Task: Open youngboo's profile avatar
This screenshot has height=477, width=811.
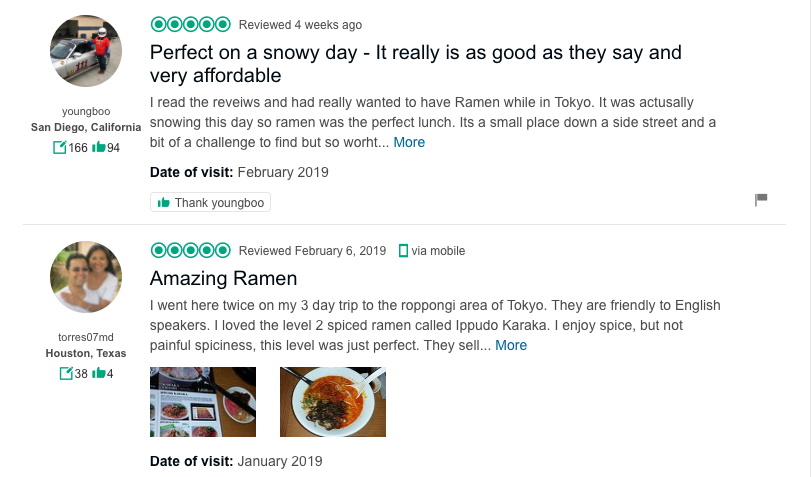Action: pyautogui.click(x=86, y=51)
